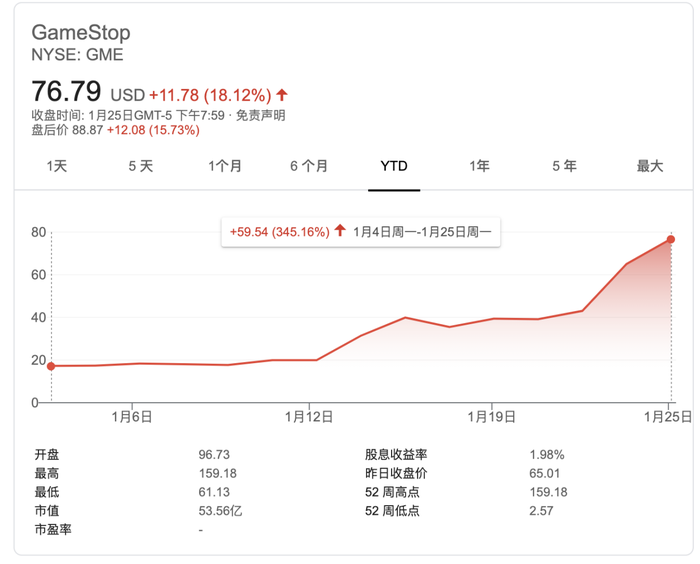
Task: Click the up arrow inside the chart tooltip
Action: coord(340,230)
